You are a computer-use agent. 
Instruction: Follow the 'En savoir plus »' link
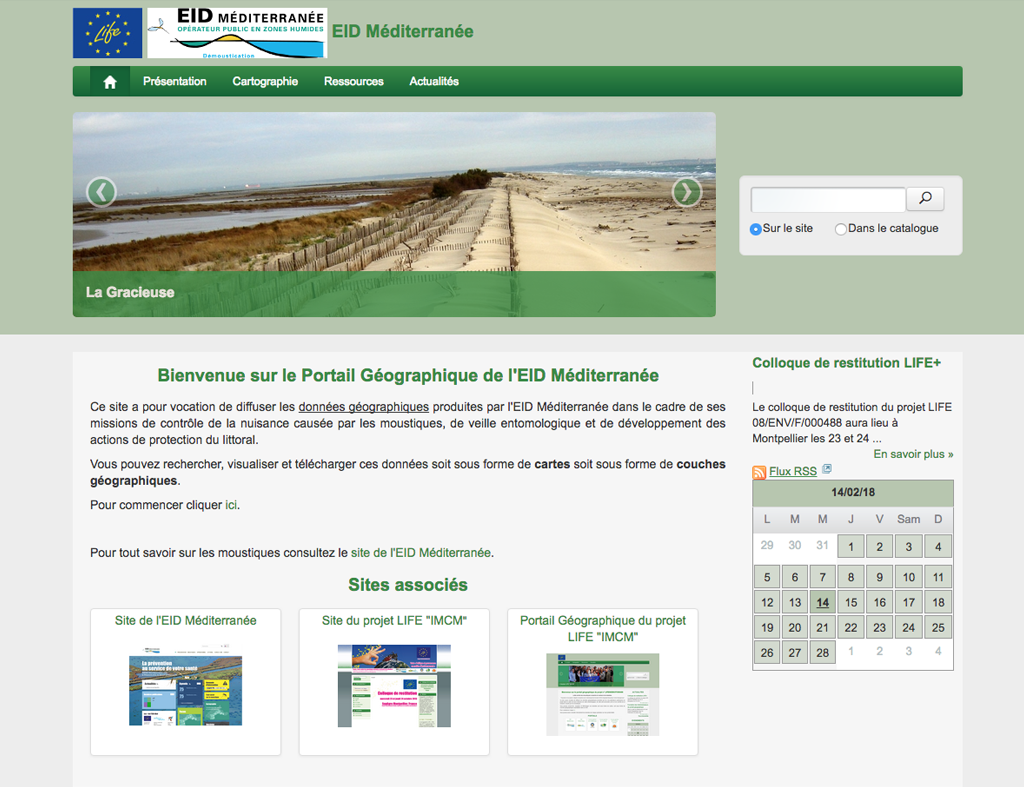click(x=913, y=454)
